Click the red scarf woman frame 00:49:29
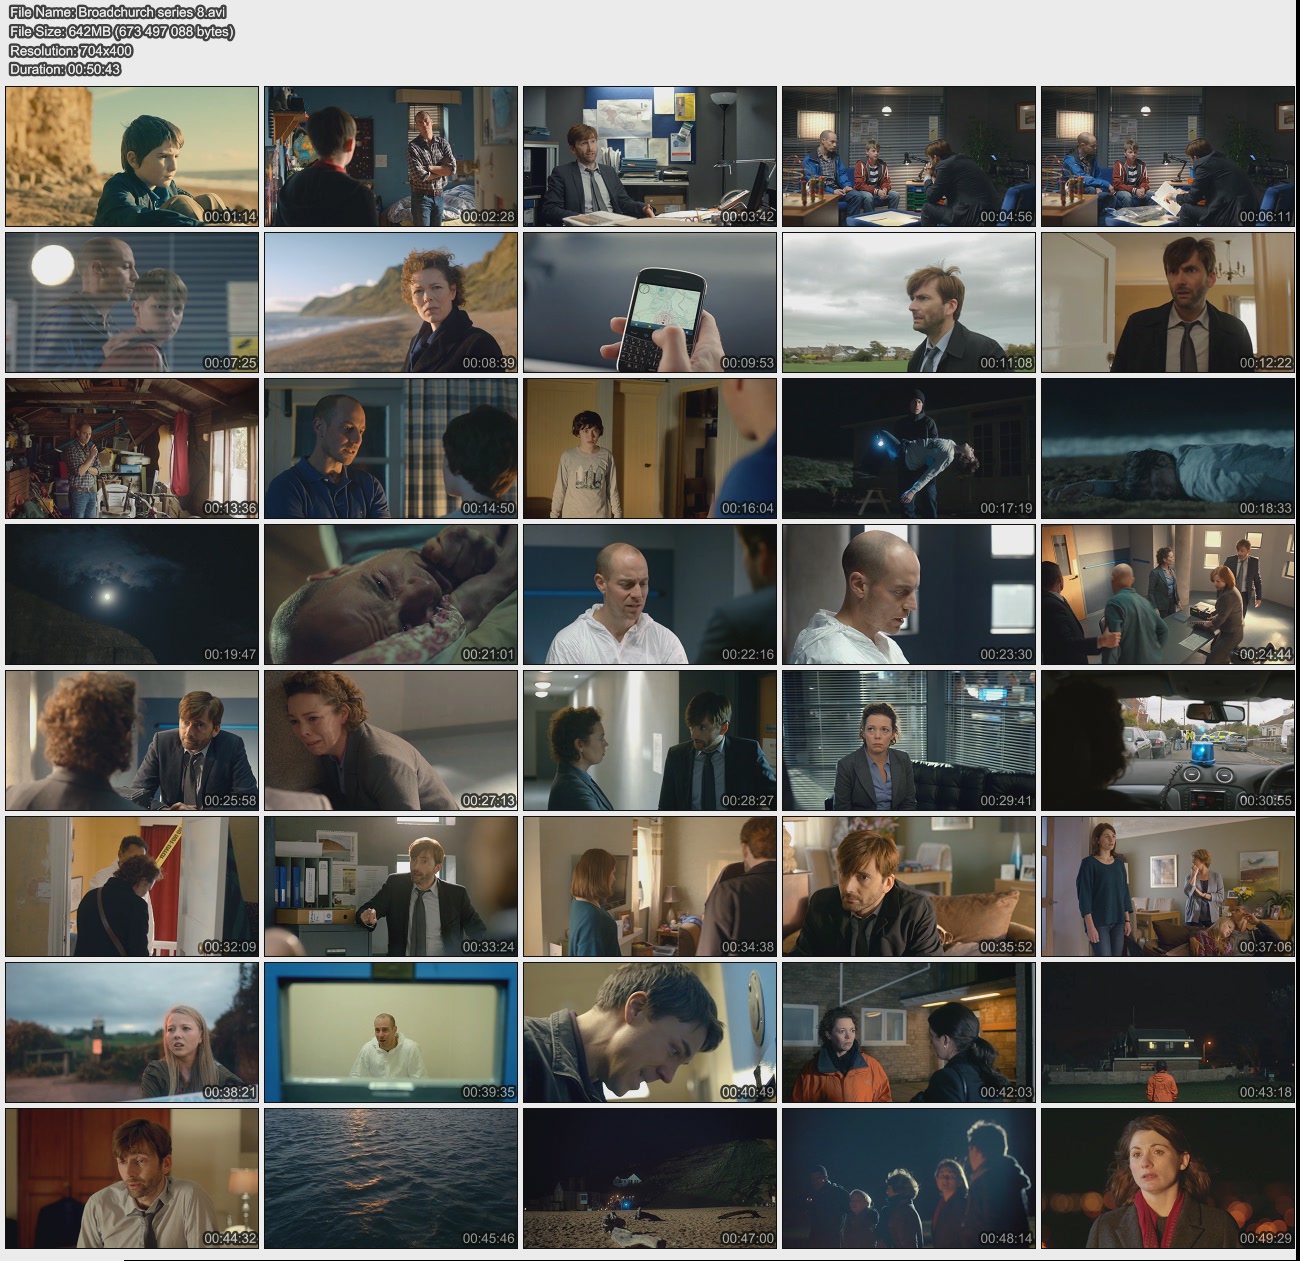This screenshot has height=1261, width=1300. 1167,1178
